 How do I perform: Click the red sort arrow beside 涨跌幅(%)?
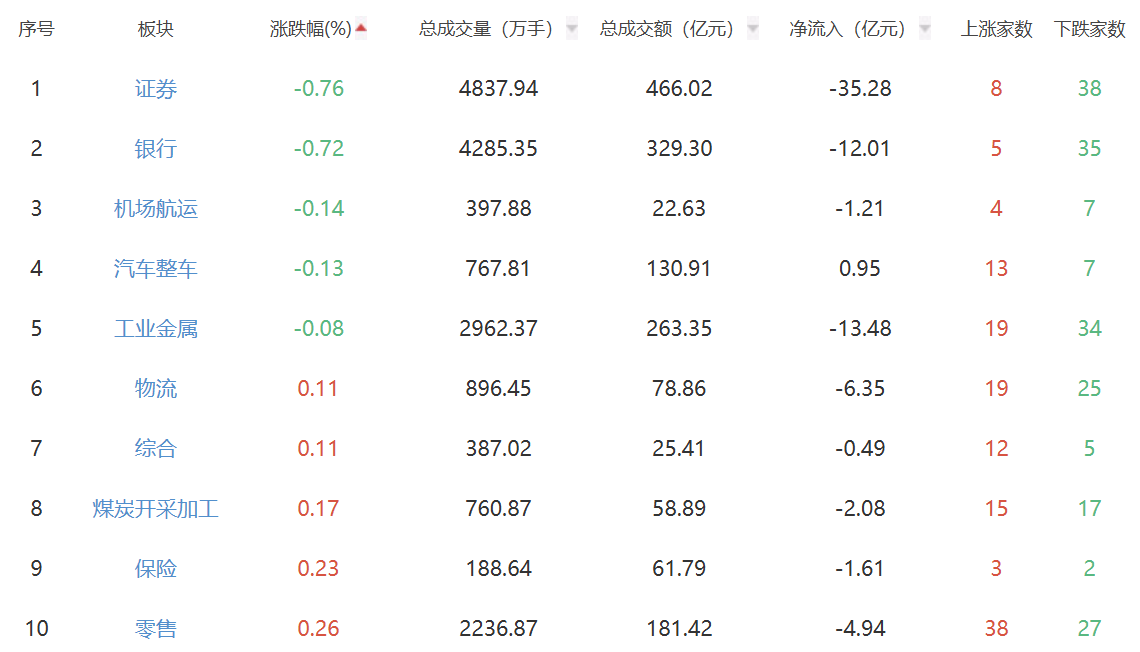click(361, 29)
